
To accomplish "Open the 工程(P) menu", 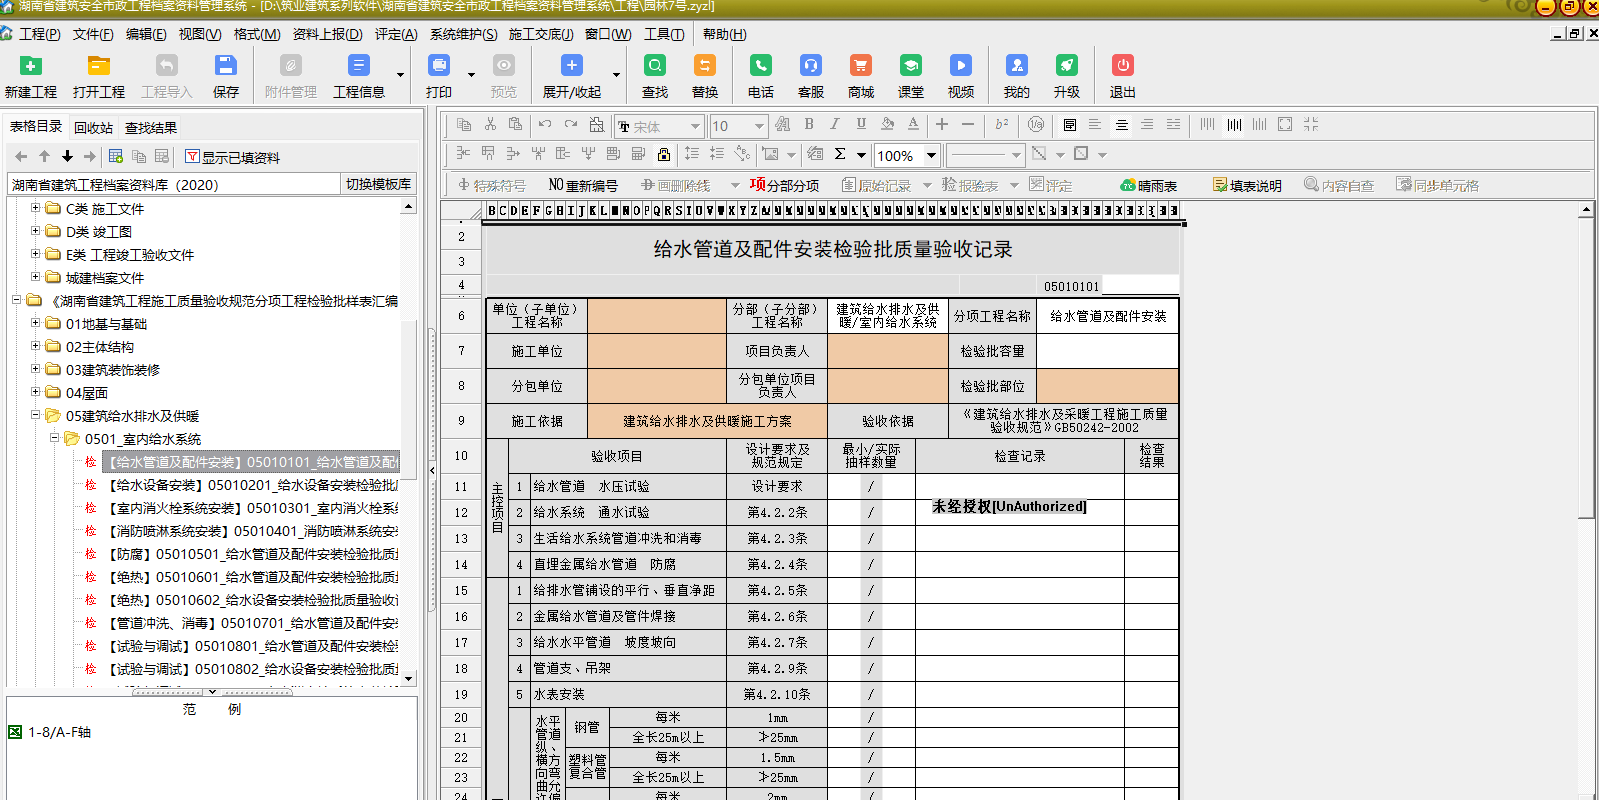I will tap(39, 34).
